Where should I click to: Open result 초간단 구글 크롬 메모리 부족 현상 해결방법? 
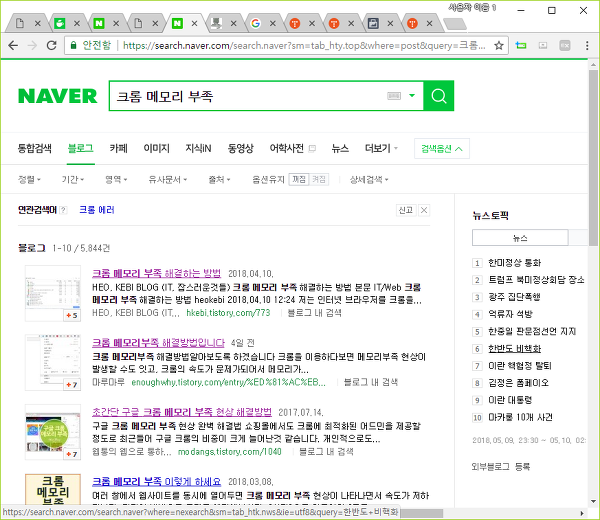[182, 412]
